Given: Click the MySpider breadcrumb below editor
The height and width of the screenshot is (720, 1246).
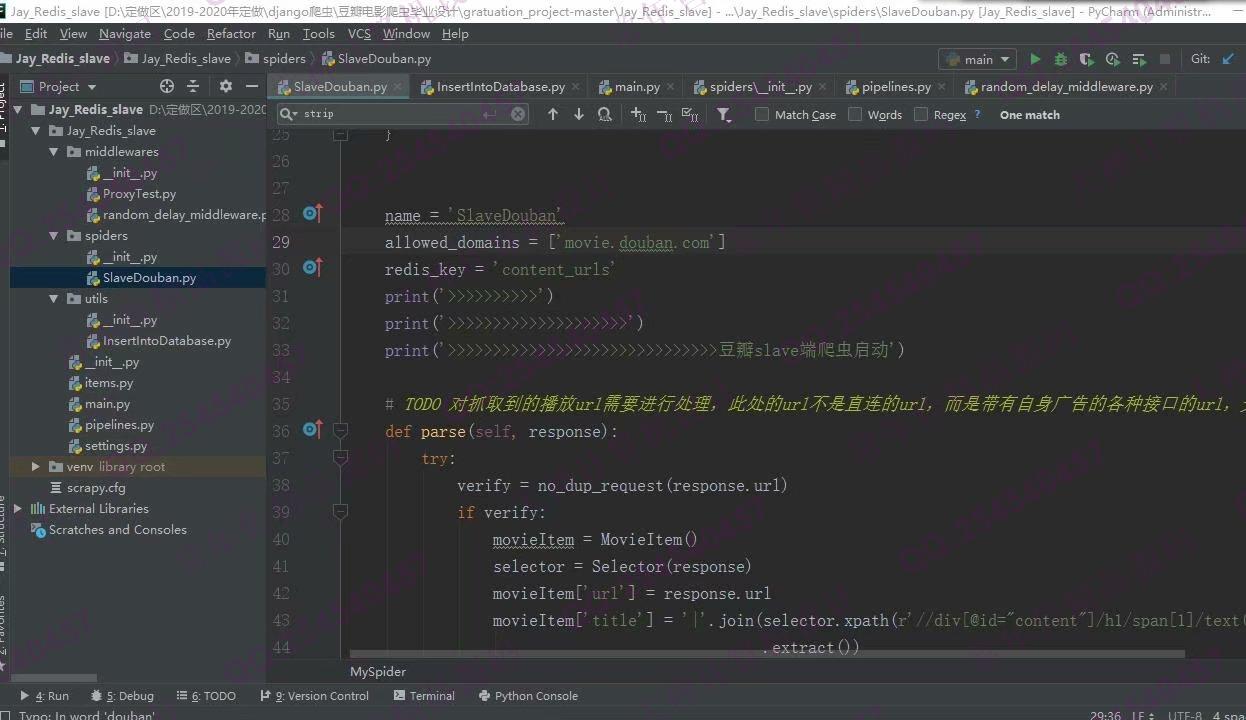Looking at the screenshot, I should tap(378, 672).
